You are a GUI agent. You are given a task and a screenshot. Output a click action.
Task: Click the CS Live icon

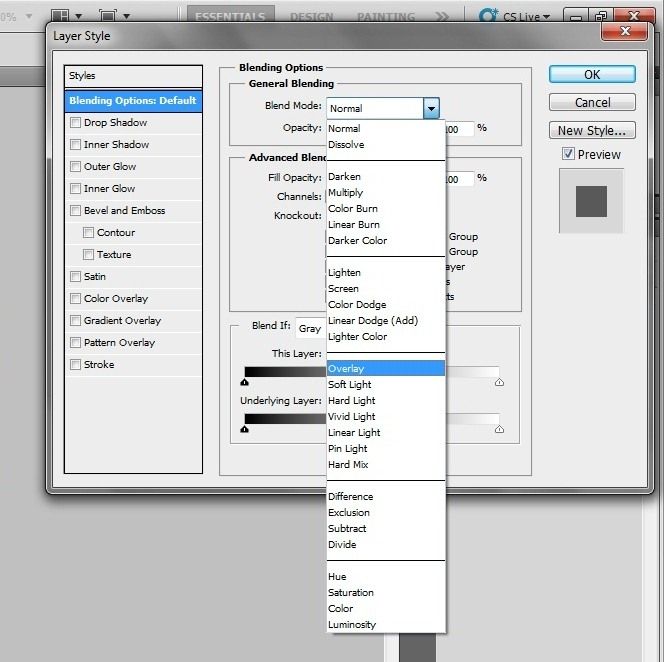[489, 17]
